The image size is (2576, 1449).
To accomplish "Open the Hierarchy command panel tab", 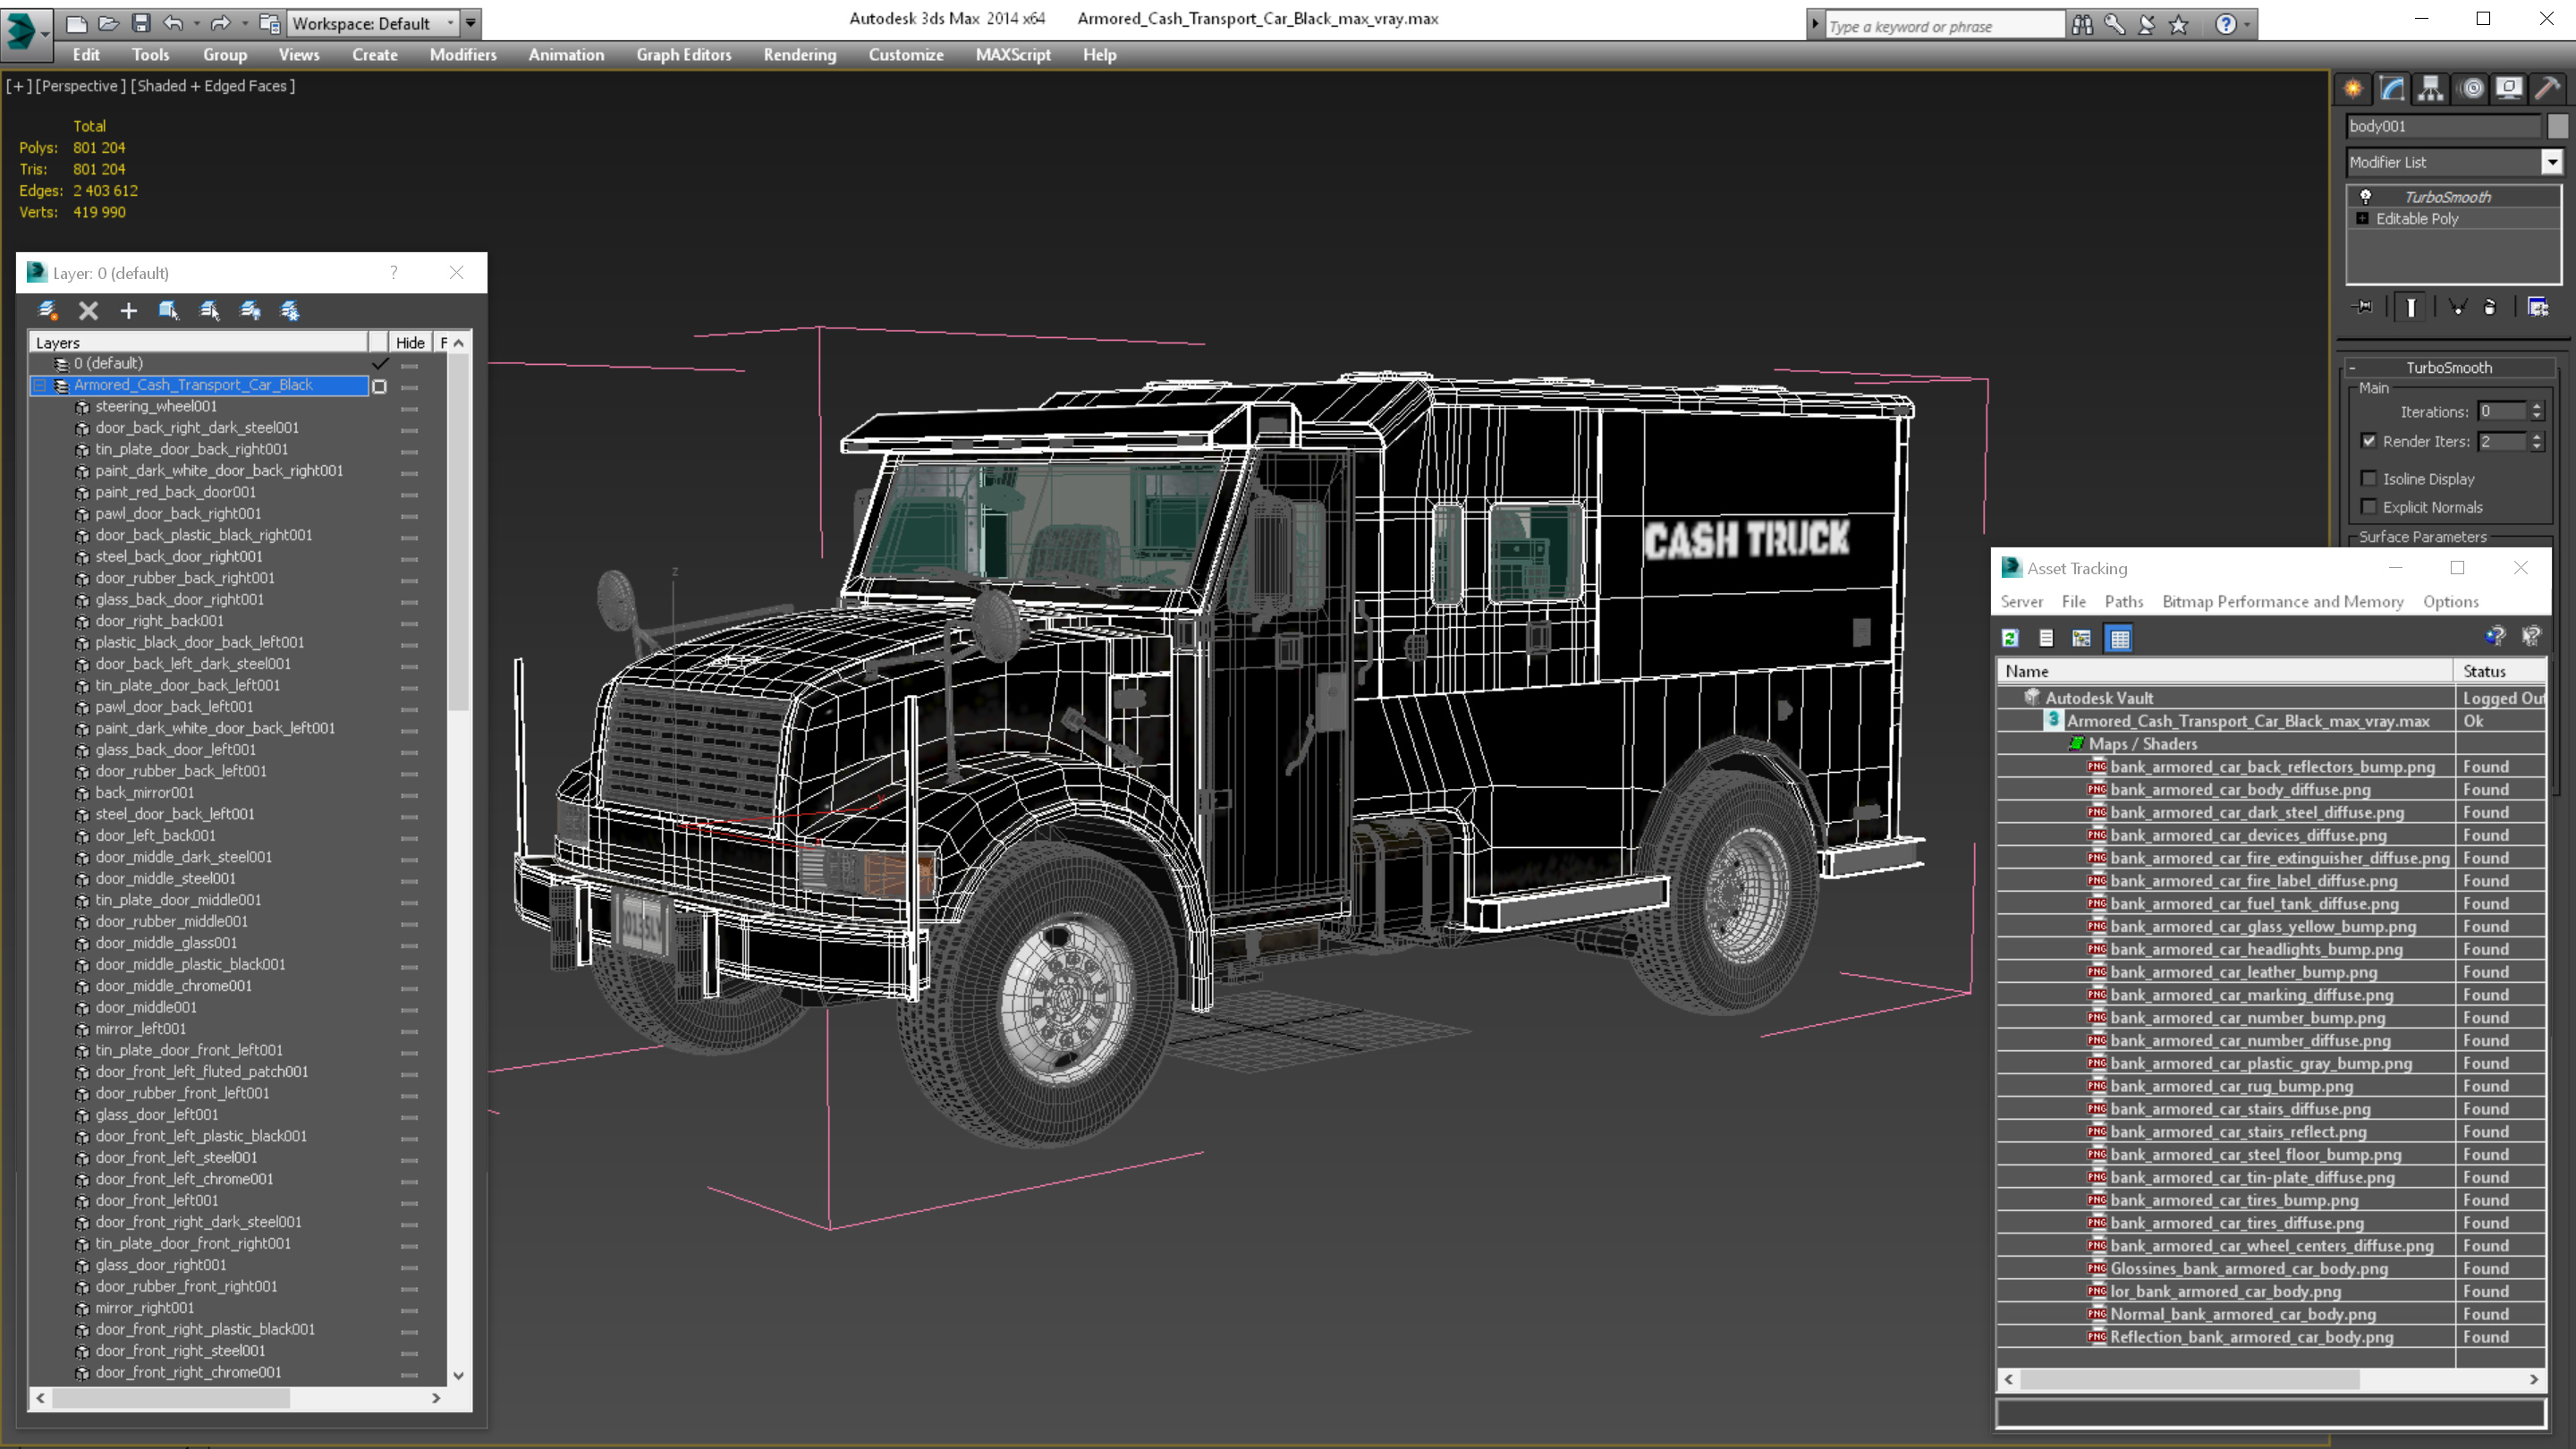I will [2431, 88].
